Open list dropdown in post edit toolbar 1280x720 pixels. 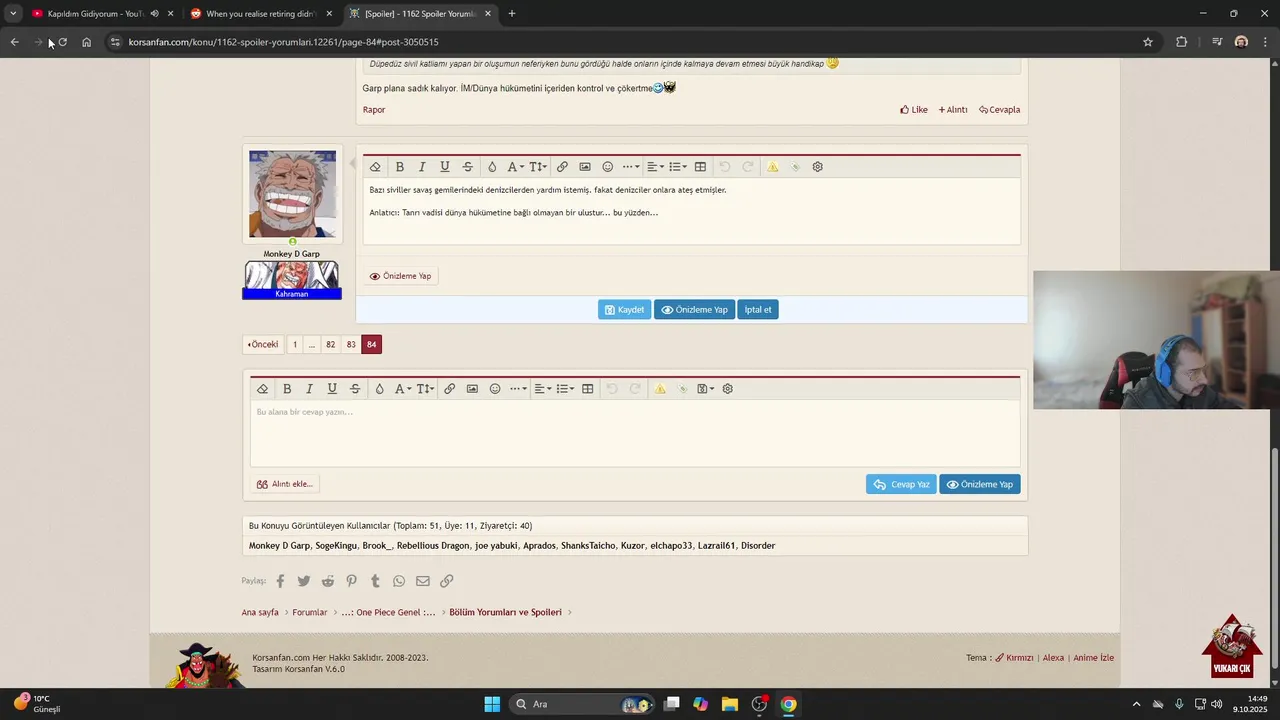pos(678,167)
